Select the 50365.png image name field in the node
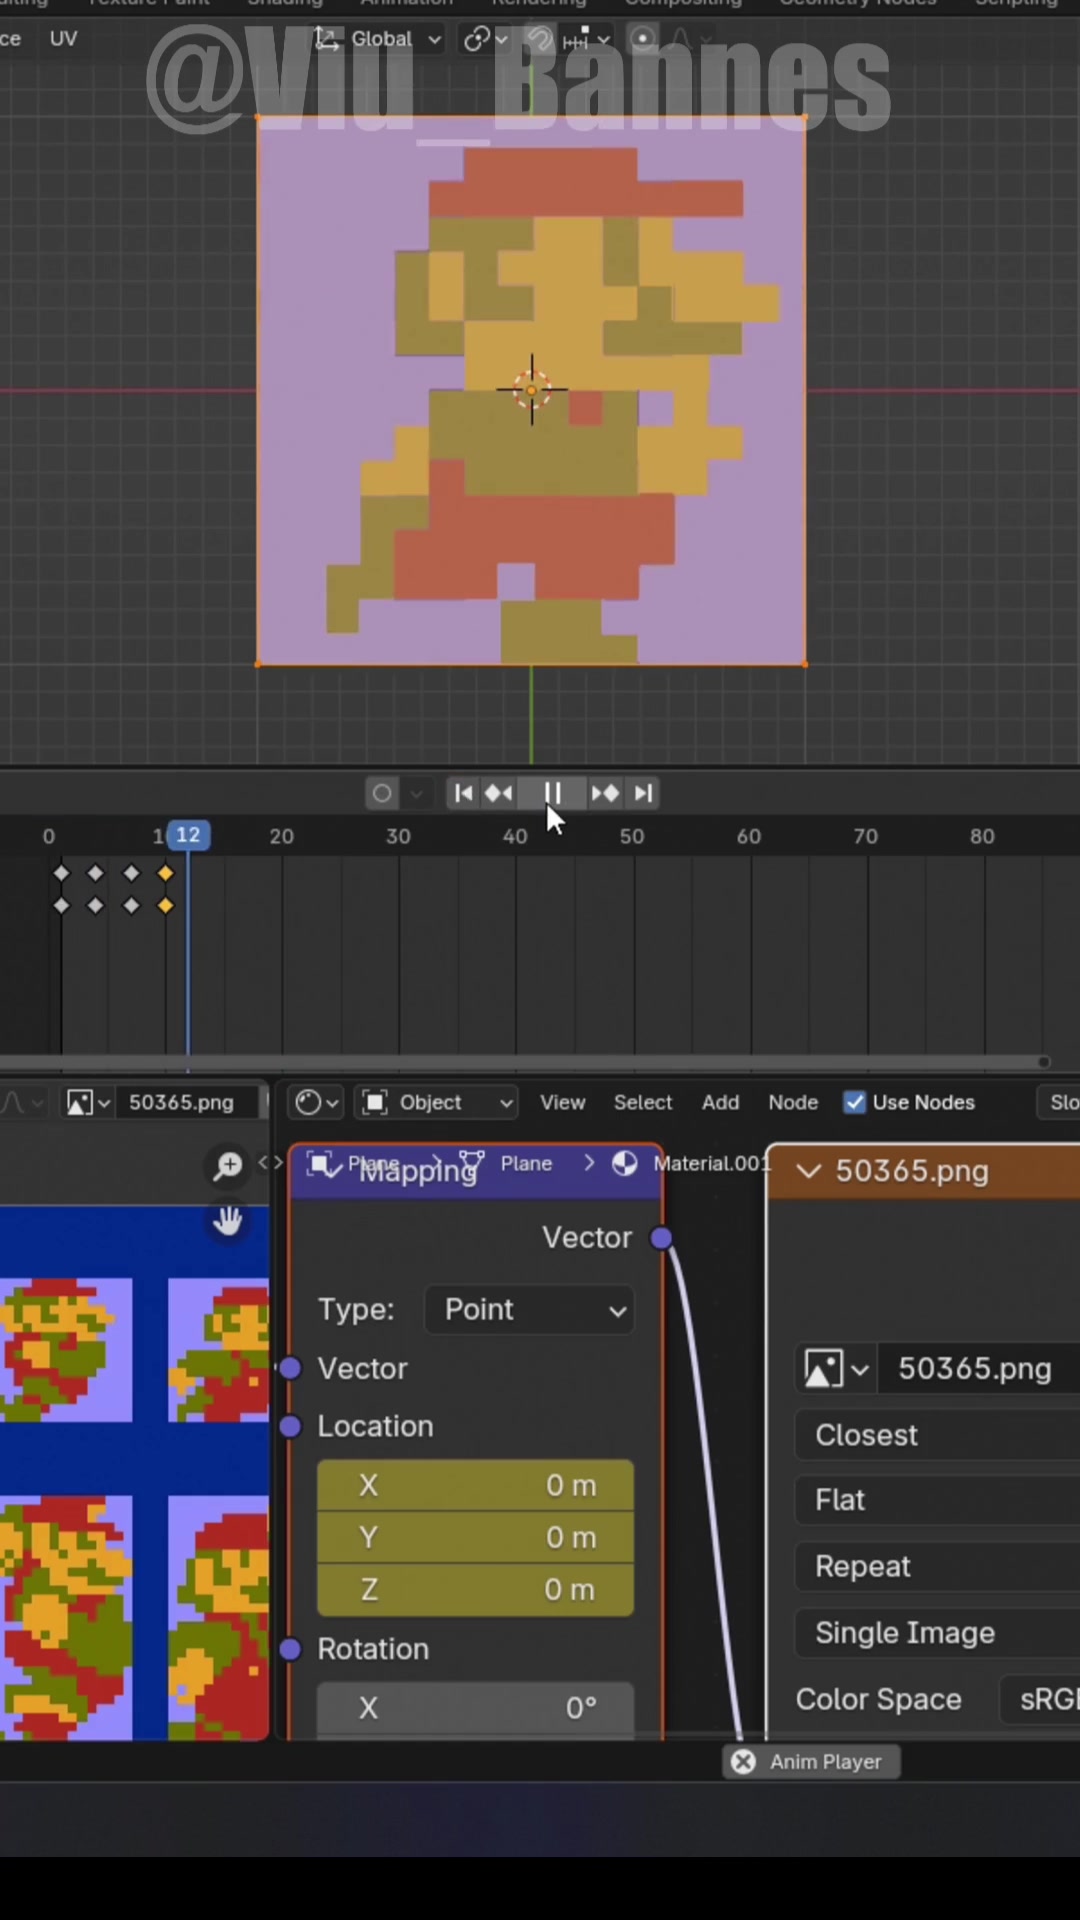The width and height of the screenshot is (1080, 1920). (x=979, y=1369)
